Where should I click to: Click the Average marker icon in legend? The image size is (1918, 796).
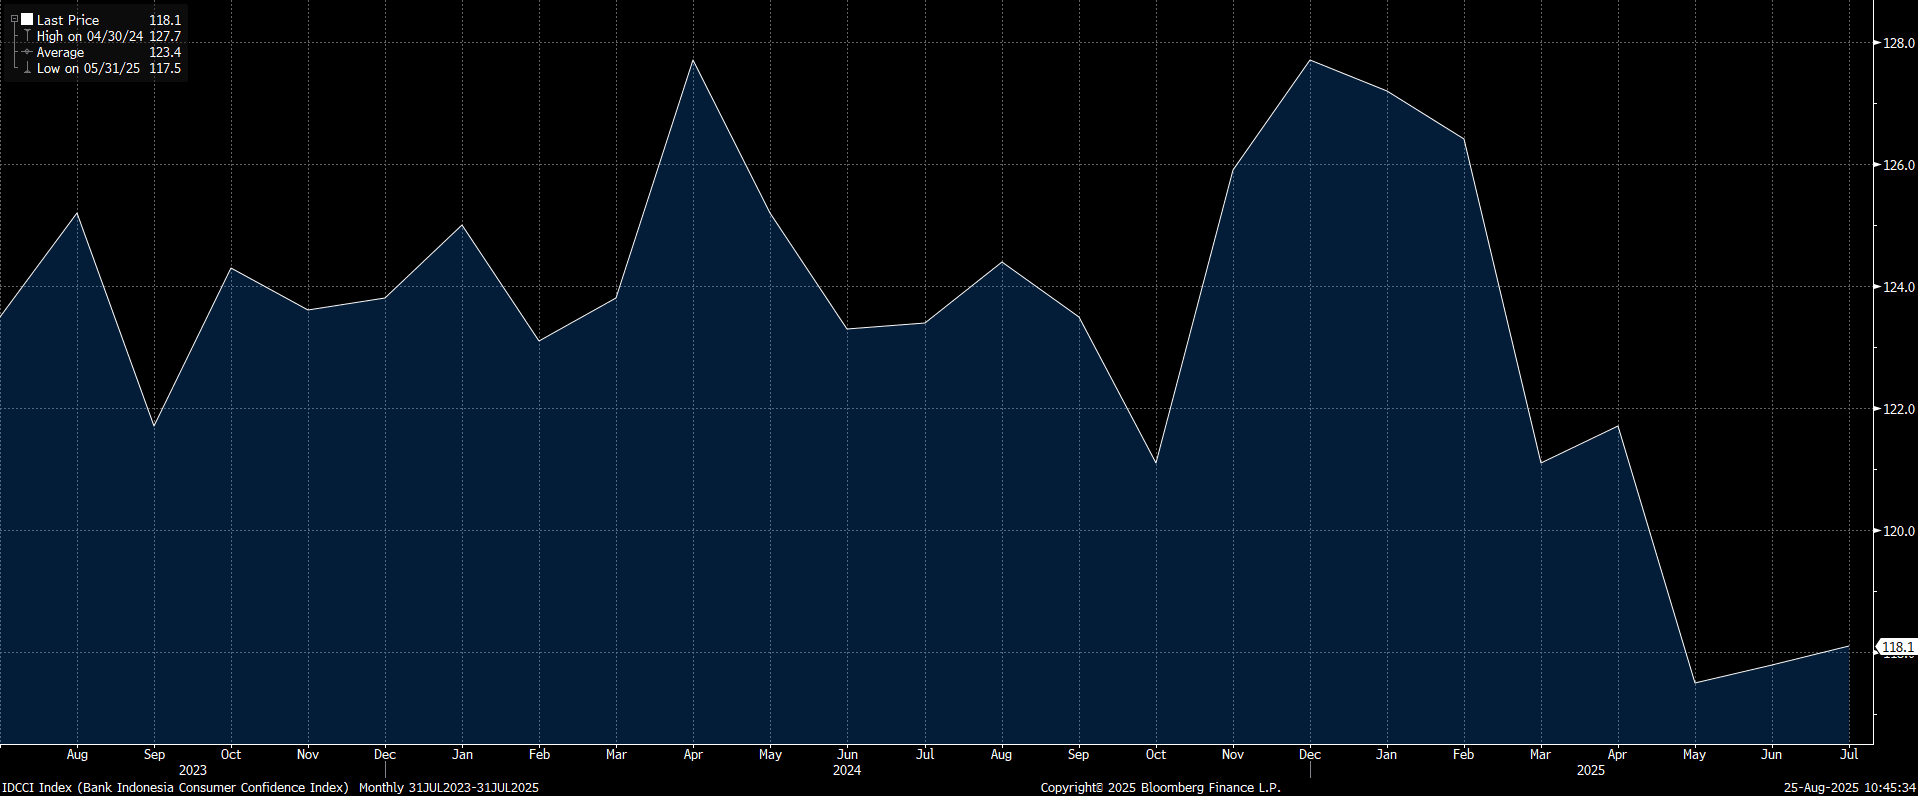point(27,52)
